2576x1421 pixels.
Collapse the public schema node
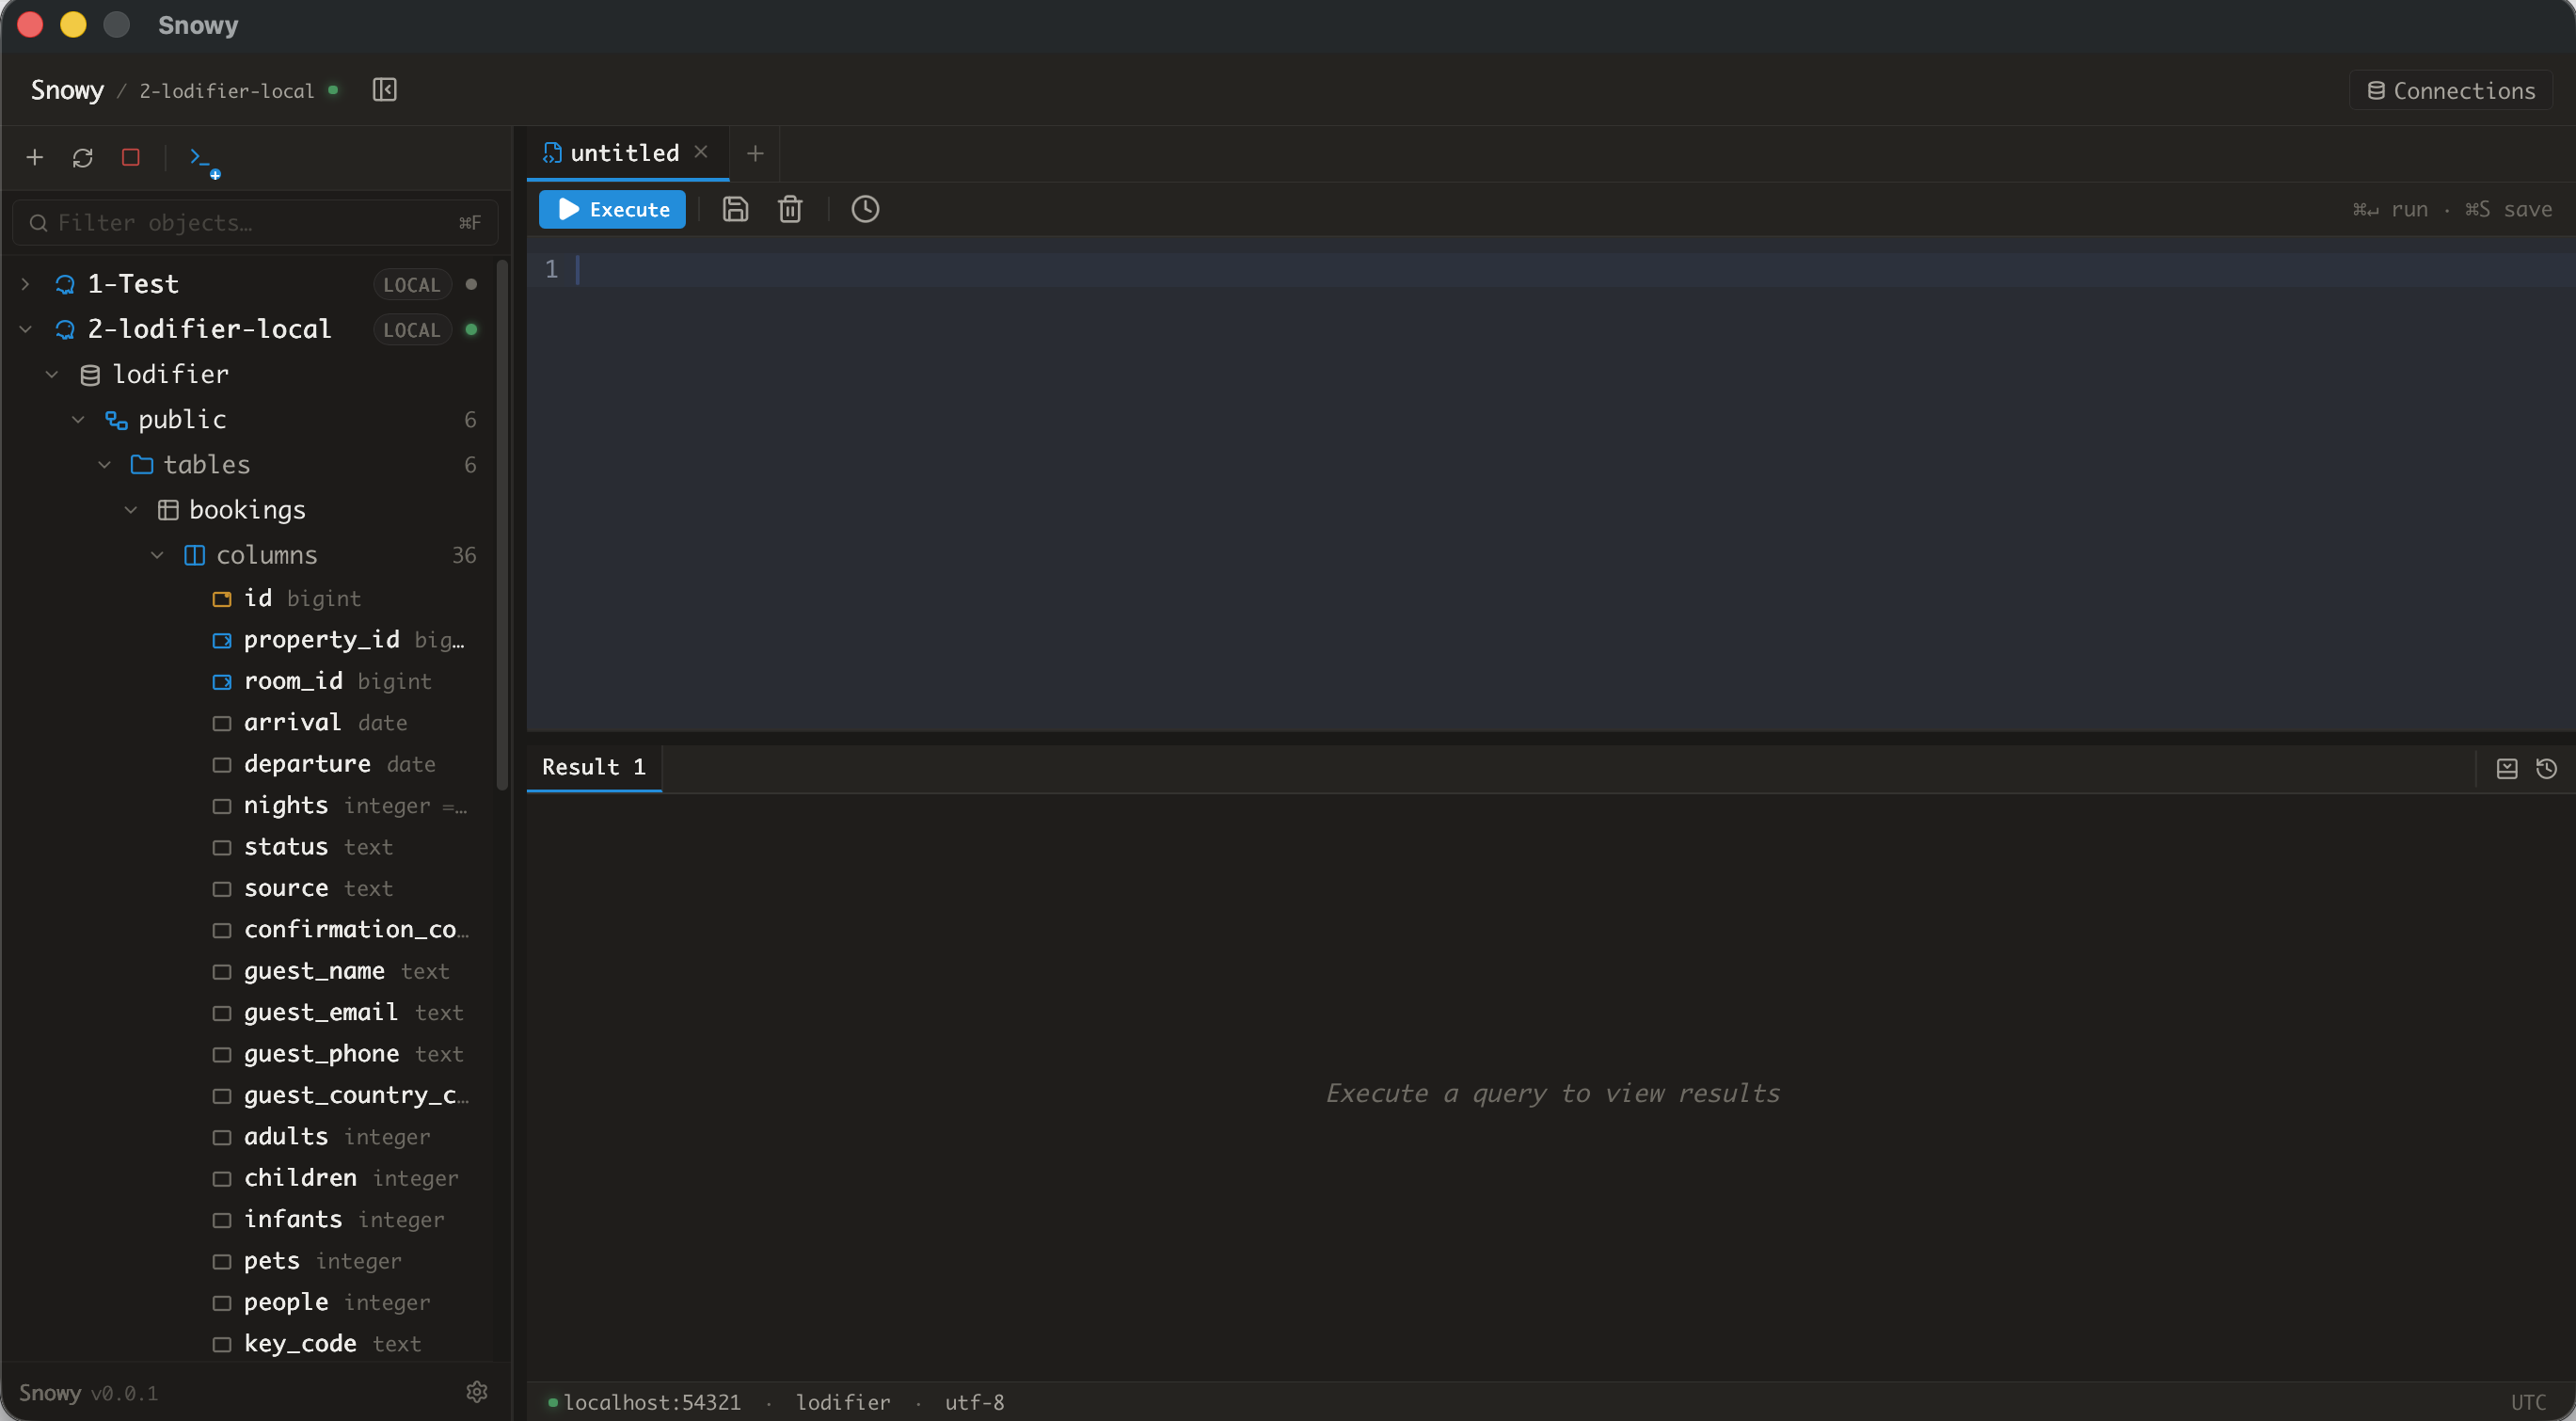(x=78, y=420)
